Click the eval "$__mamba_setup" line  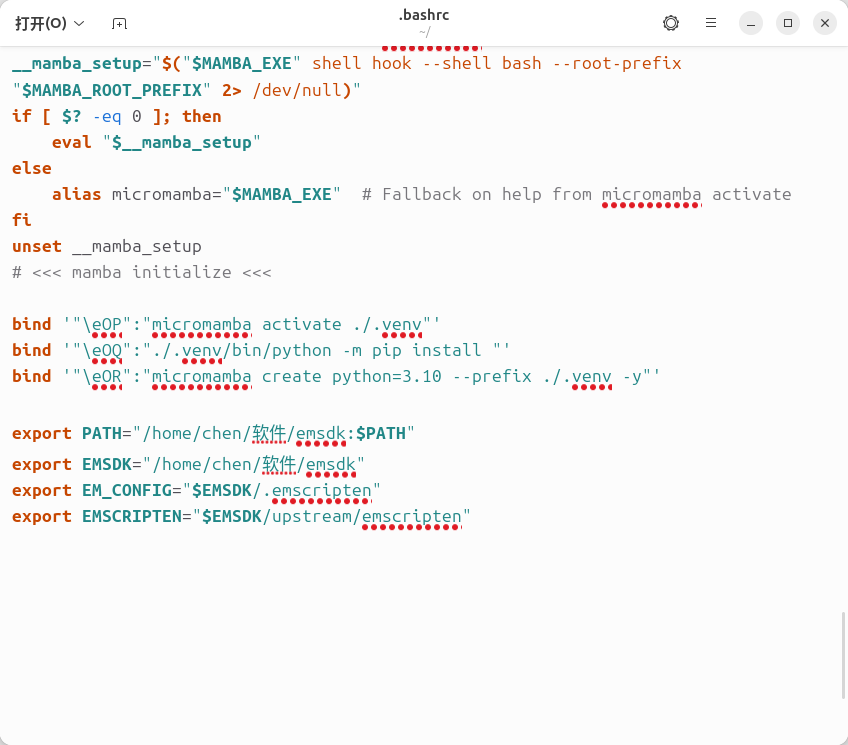pyautogui.click(x=156, y=142)
